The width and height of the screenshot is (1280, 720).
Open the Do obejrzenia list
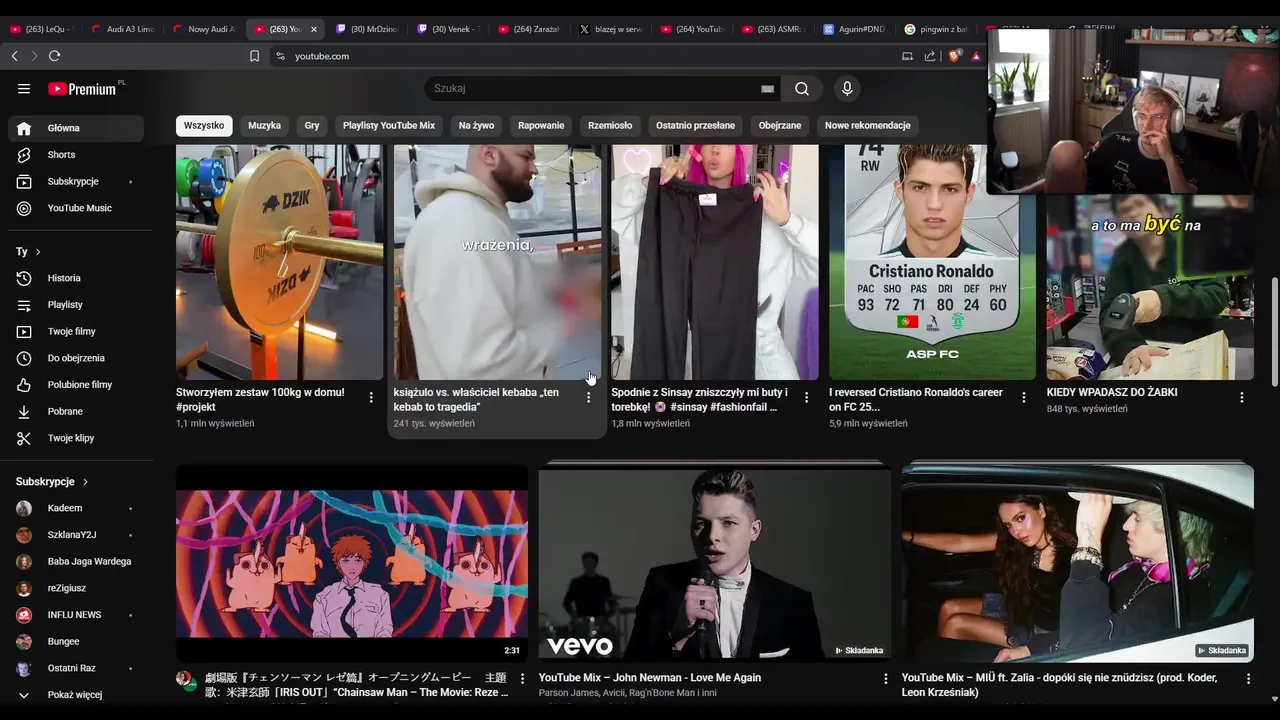[76, 358]
